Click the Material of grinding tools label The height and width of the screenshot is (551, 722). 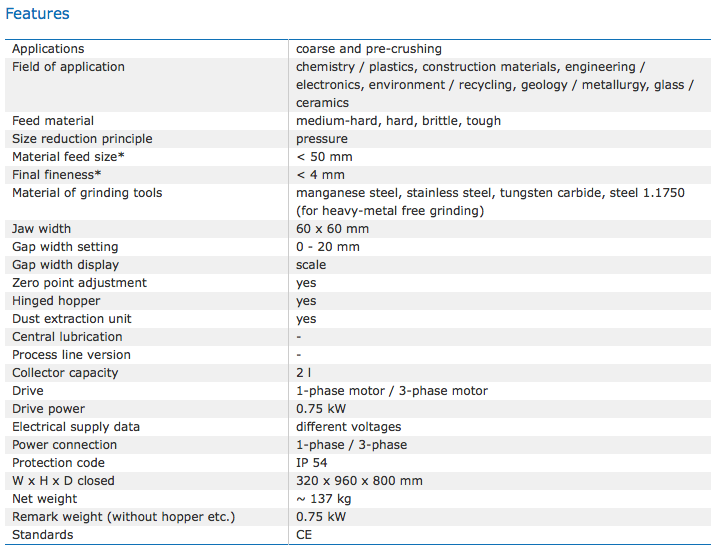coord(87,193)
